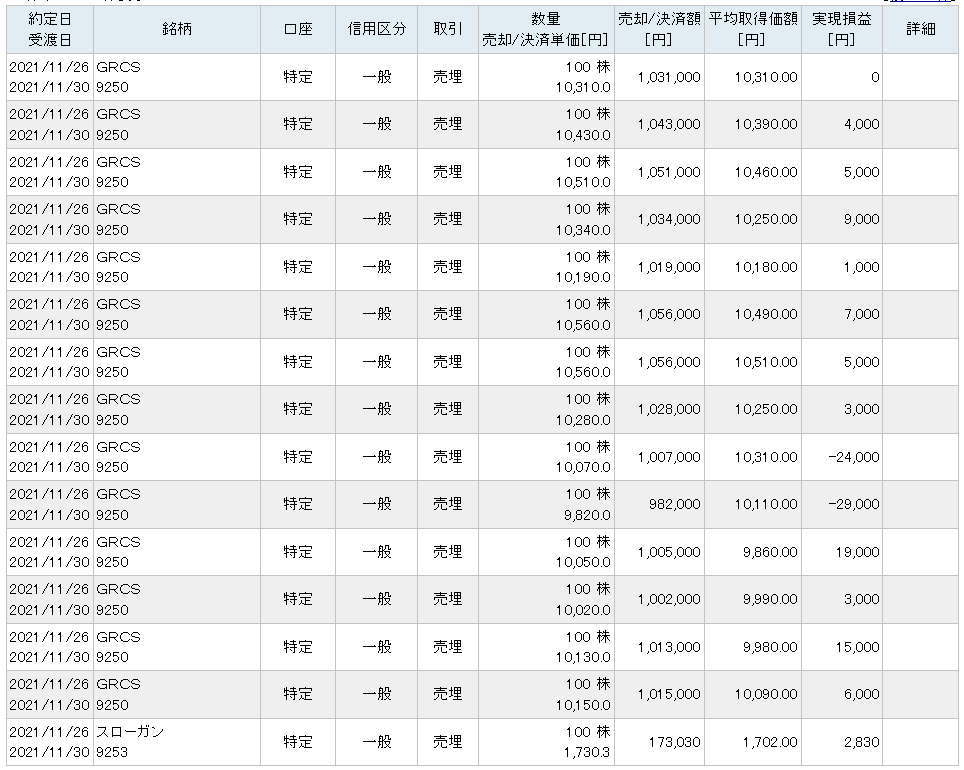The image size is (964, 770).
Task: Select the 1,702.00 average acquisition price
Action: (x=765, y=742)
